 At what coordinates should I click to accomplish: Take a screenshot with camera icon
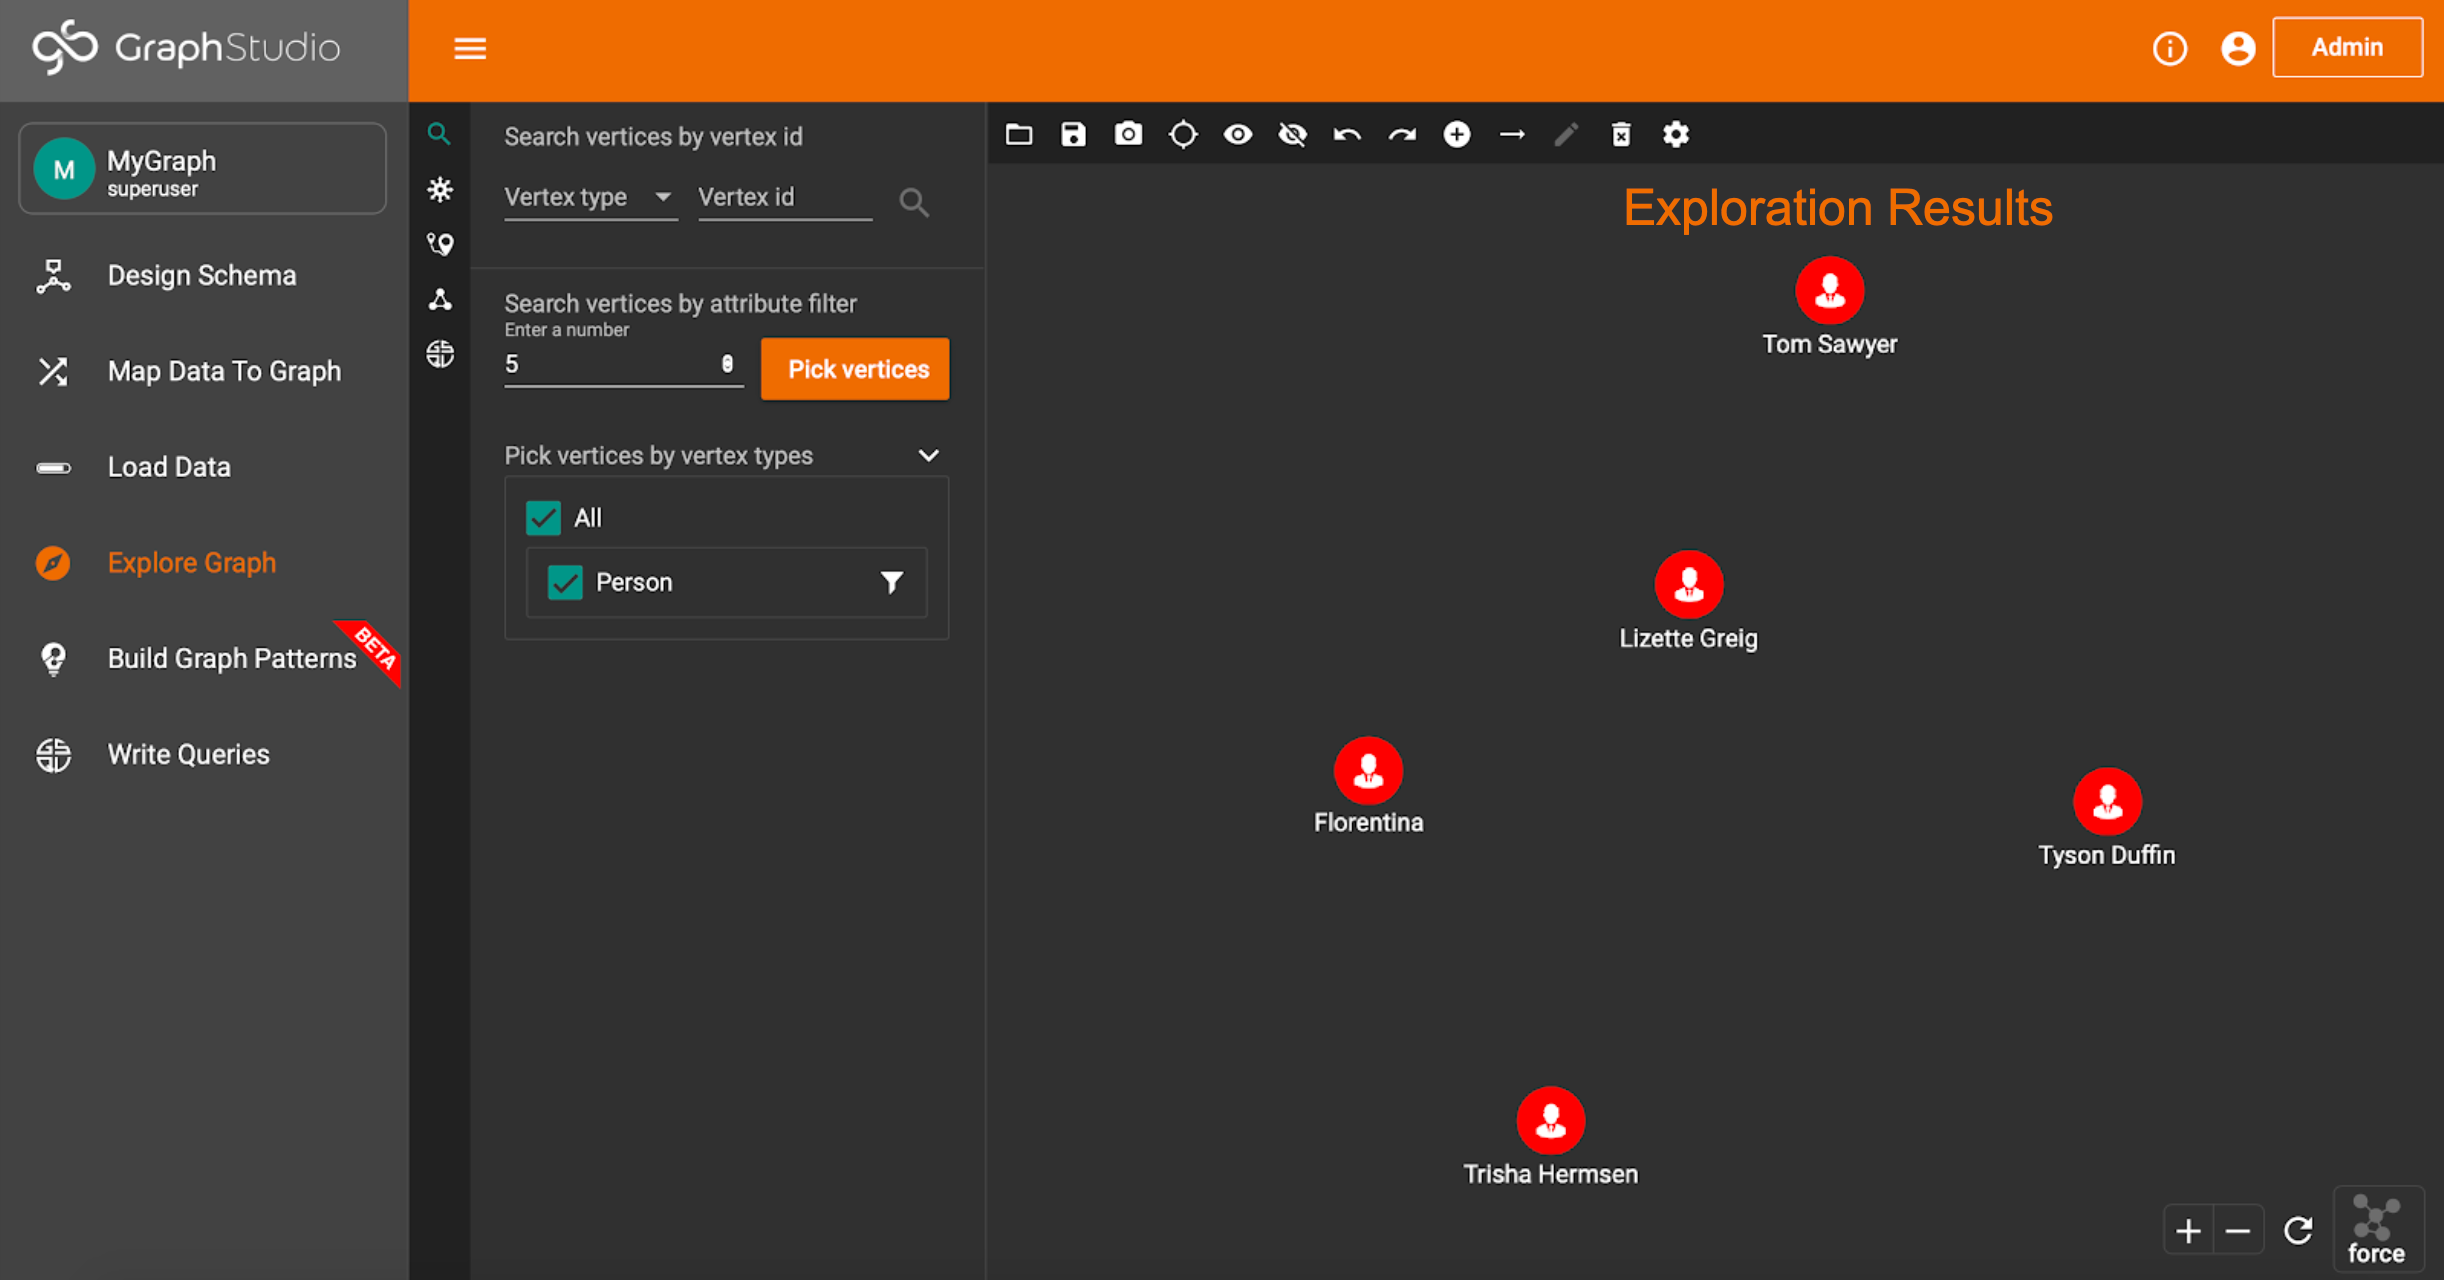[x=1128, y=134]
